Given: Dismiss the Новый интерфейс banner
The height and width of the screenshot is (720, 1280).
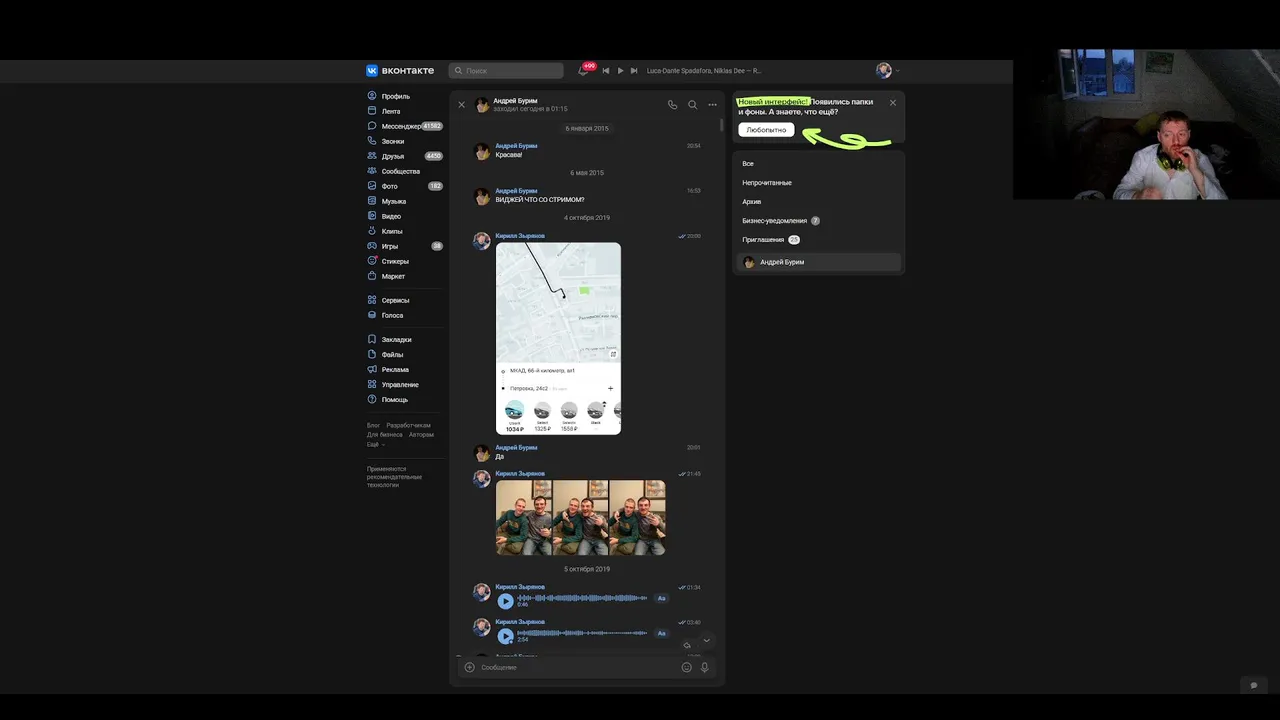Looking at the screenshot, I should (893, 102).
